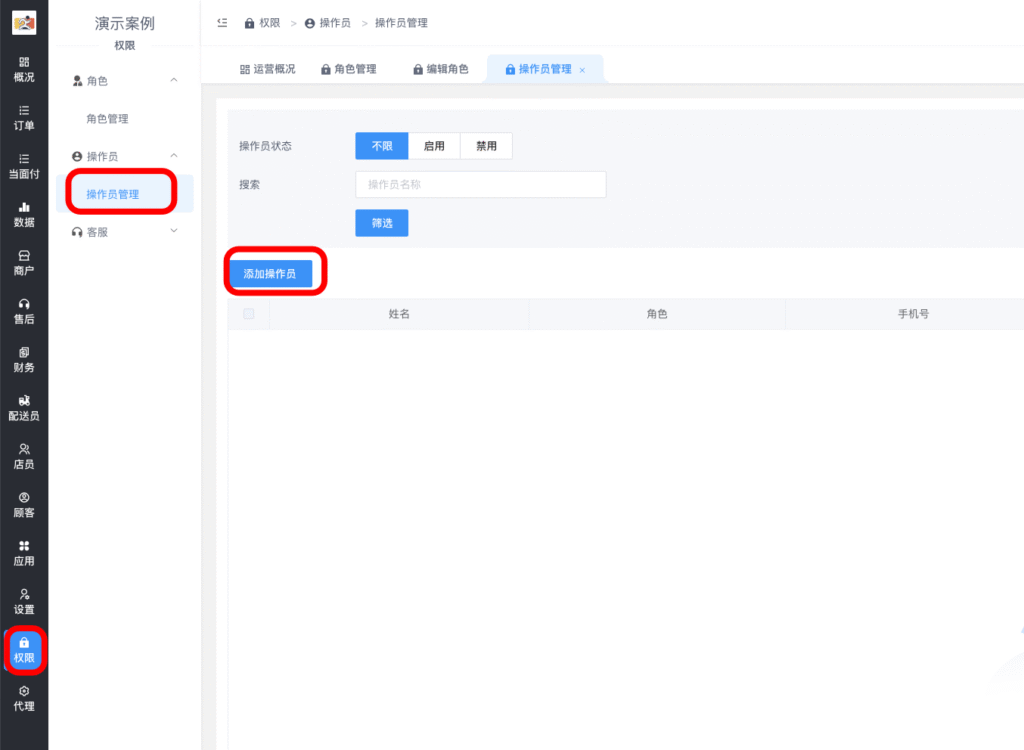Select the 启用 operator status option
This screenshot has width=1024, height=750.
[434, 145]
